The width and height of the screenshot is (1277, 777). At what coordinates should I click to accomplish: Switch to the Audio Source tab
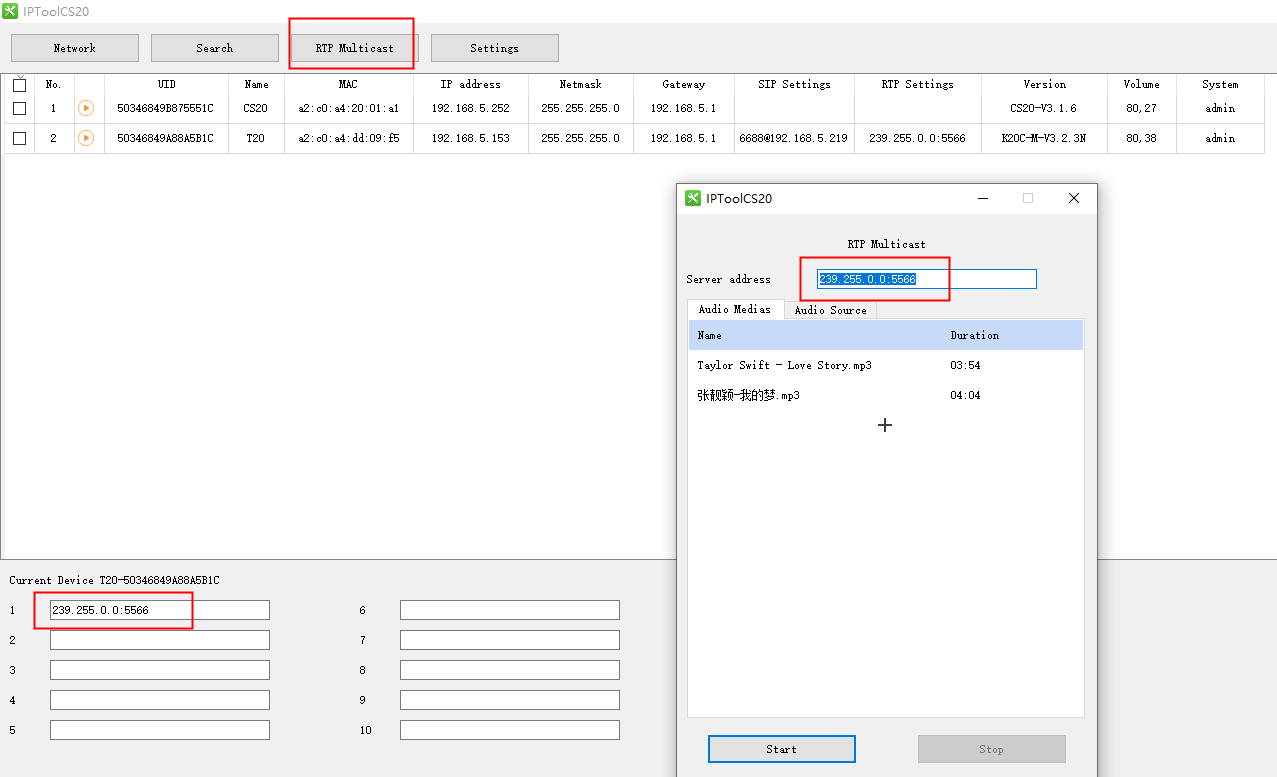click(831, 310)
